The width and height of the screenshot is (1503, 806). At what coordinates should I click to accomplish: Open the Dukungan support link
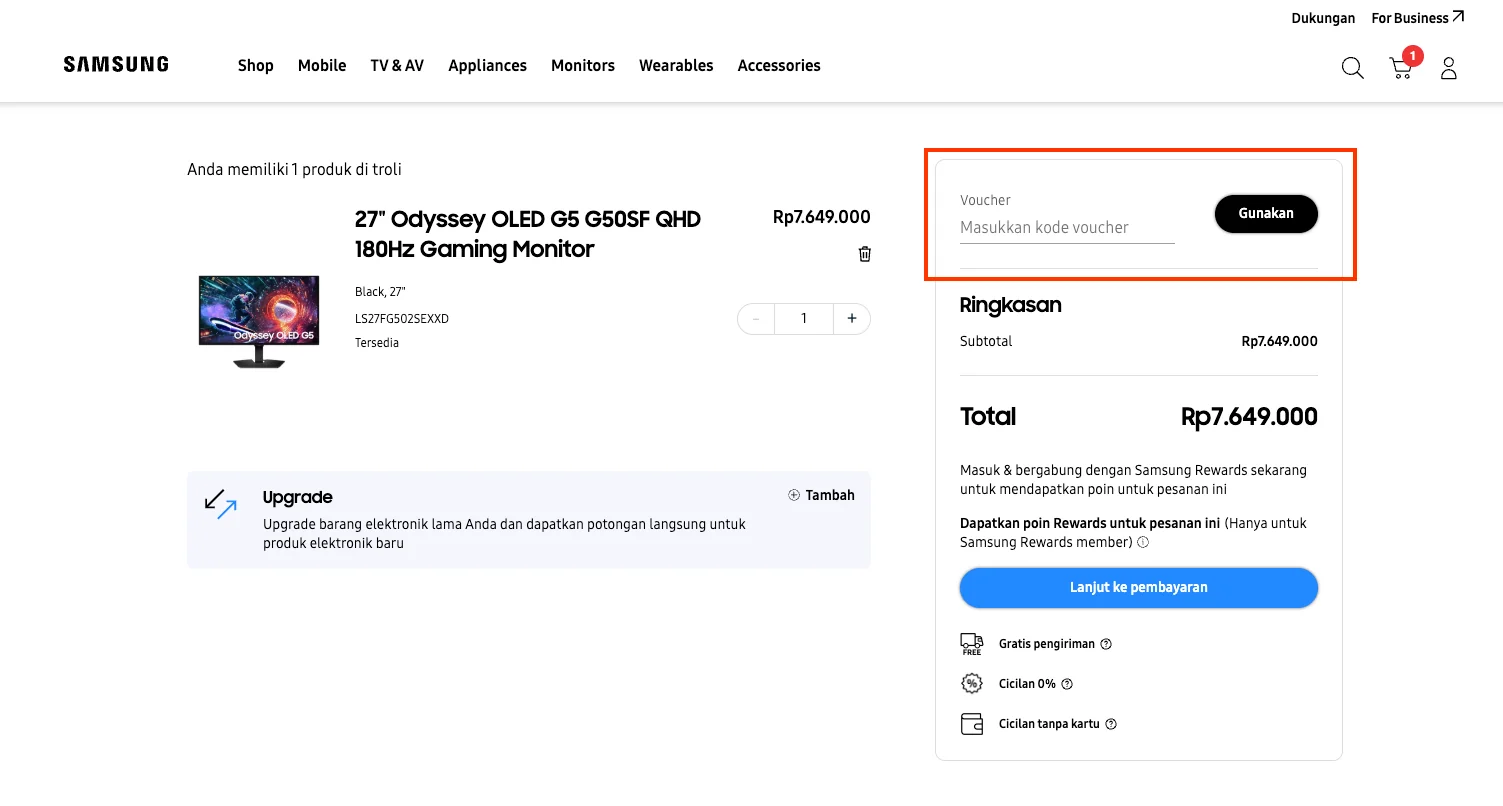click(x=1323, y=18)
